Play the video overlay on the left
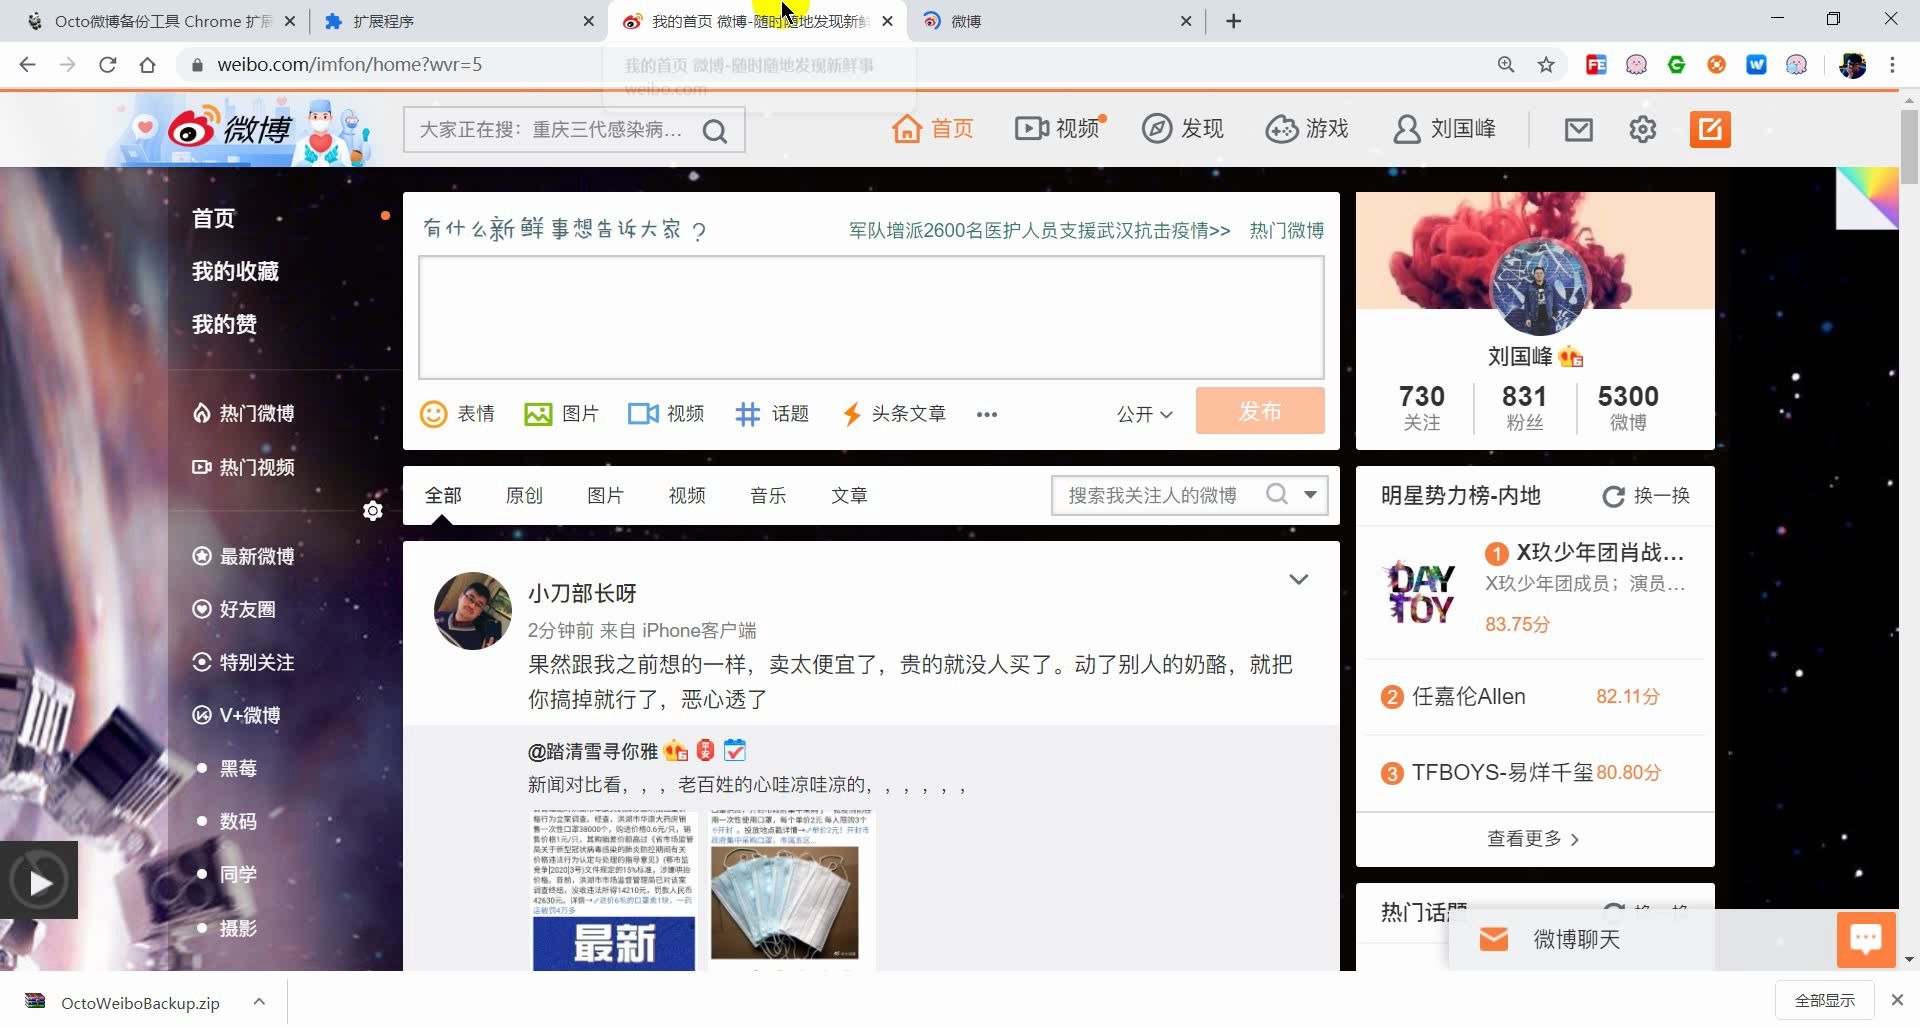The width and height of the screenshot is (1920, 1028). coord(38,880)
